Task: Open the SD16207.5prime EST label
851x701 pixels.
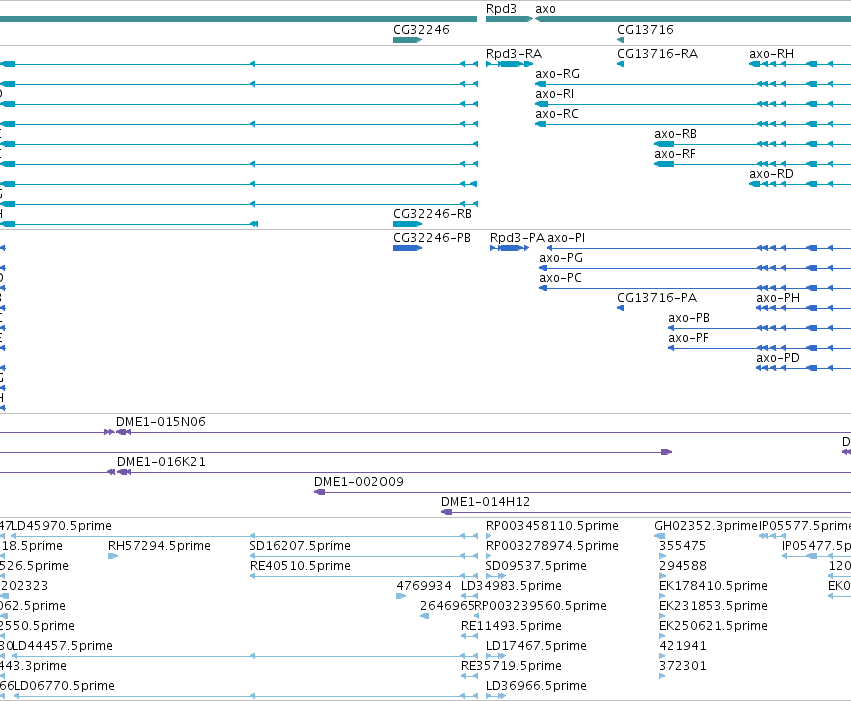Action: tap(300, 546)
